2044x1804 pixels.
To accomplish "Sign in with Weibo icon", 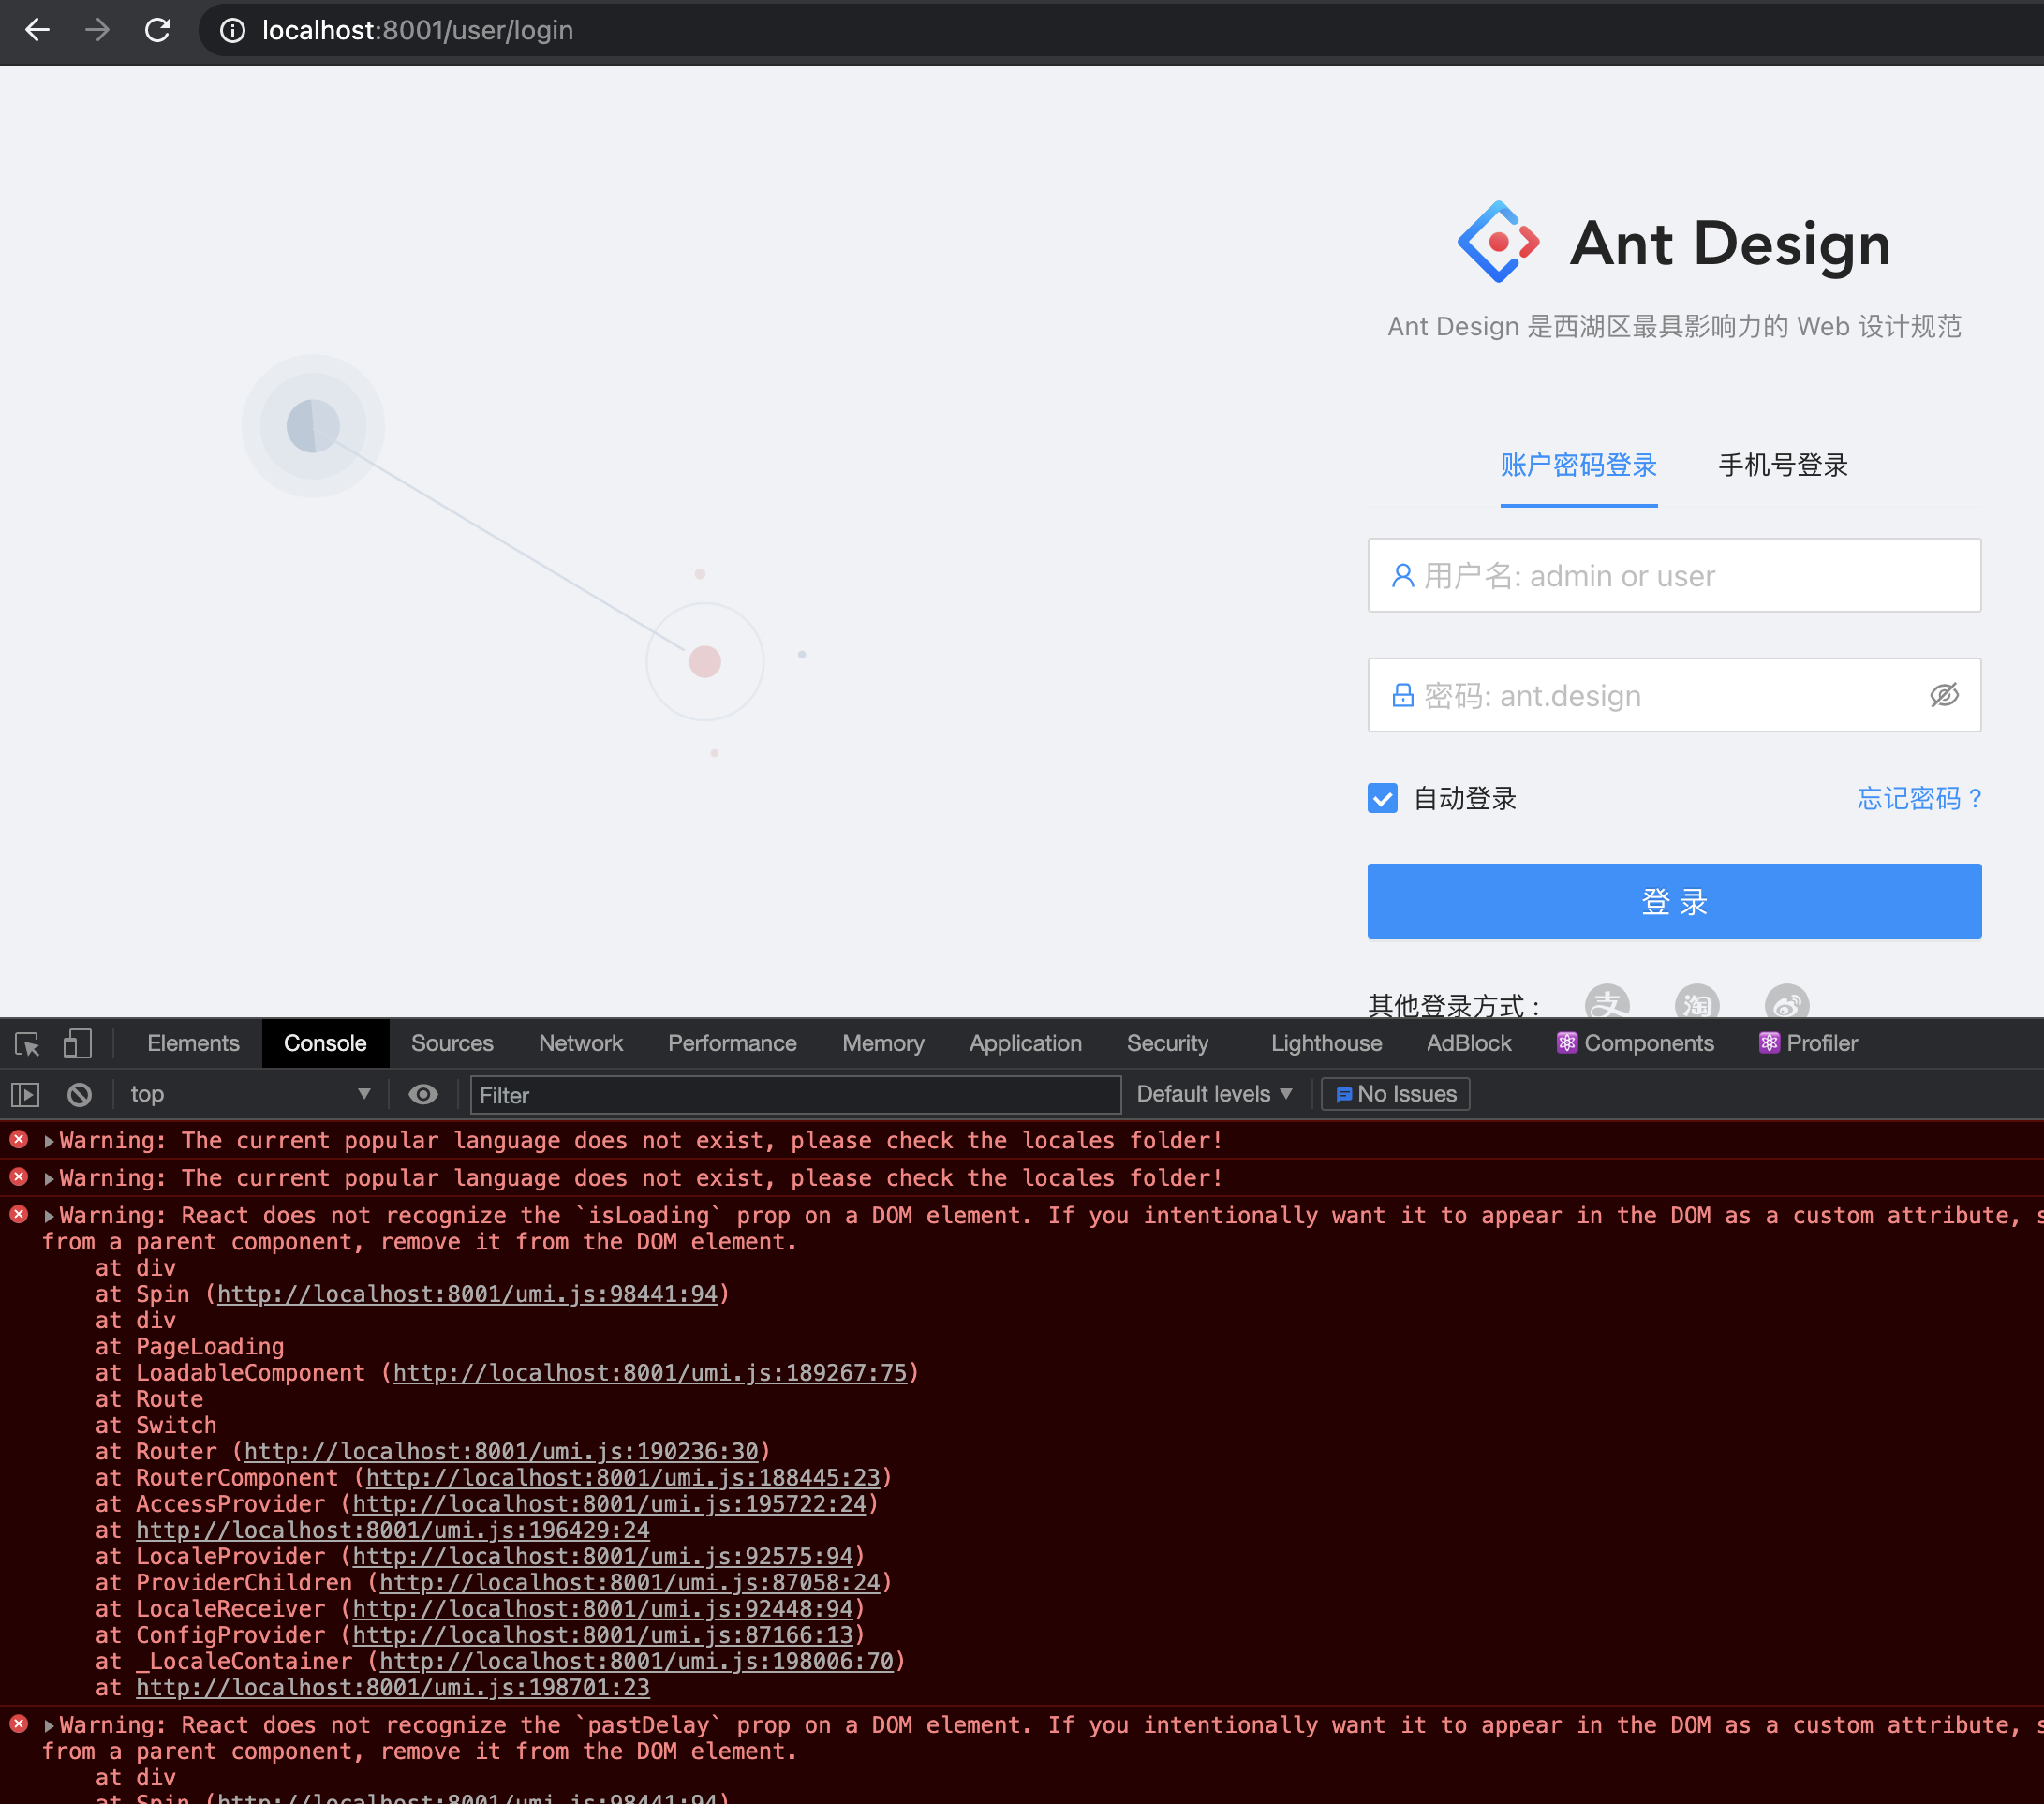I will pos(1787,1002).
